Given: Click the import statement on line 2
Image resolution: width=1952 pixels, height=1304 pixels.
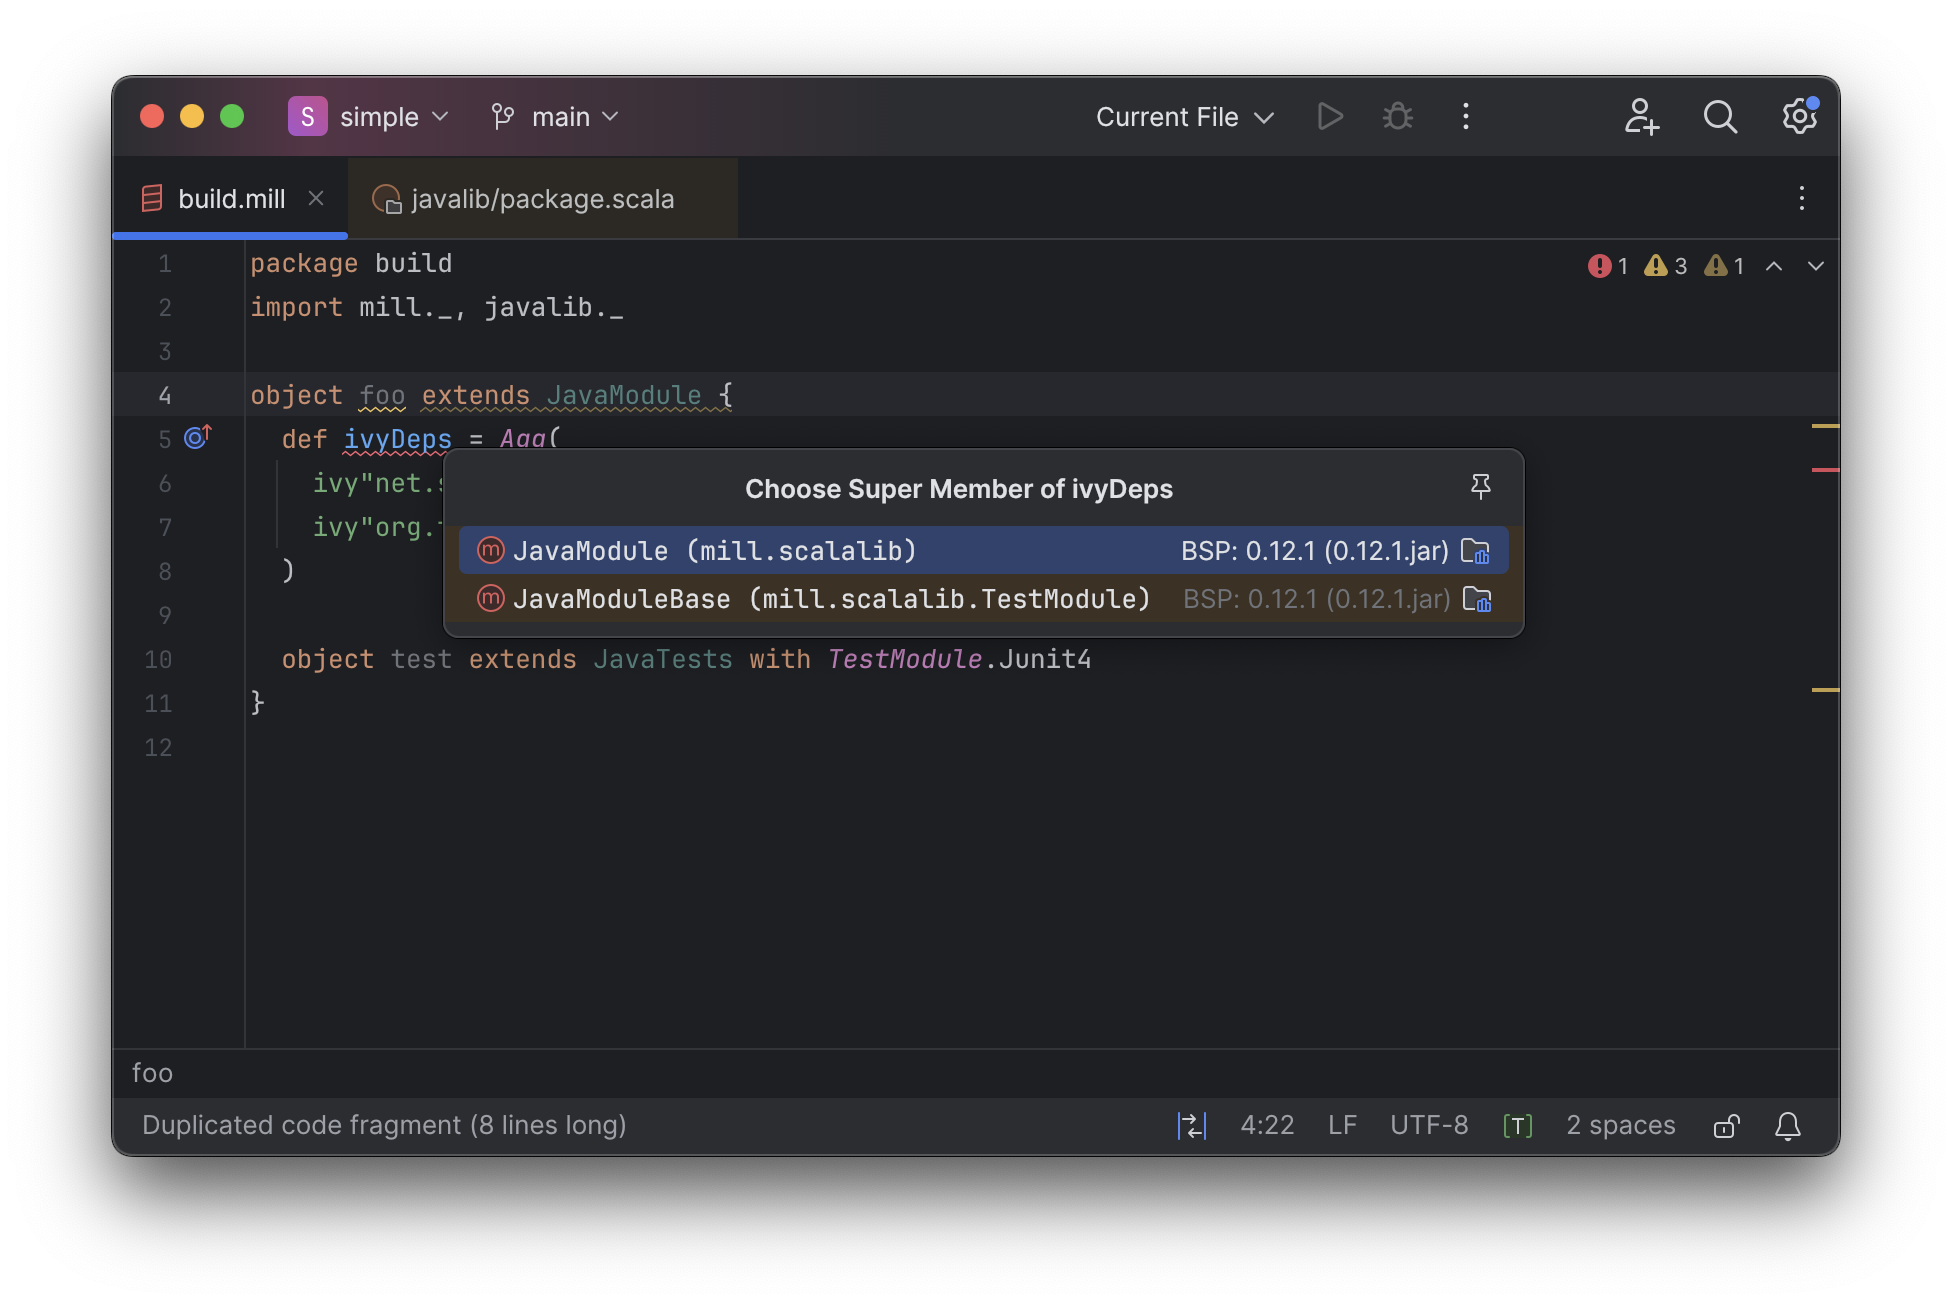Looking at the screenshot, I should tap(436, 307).
